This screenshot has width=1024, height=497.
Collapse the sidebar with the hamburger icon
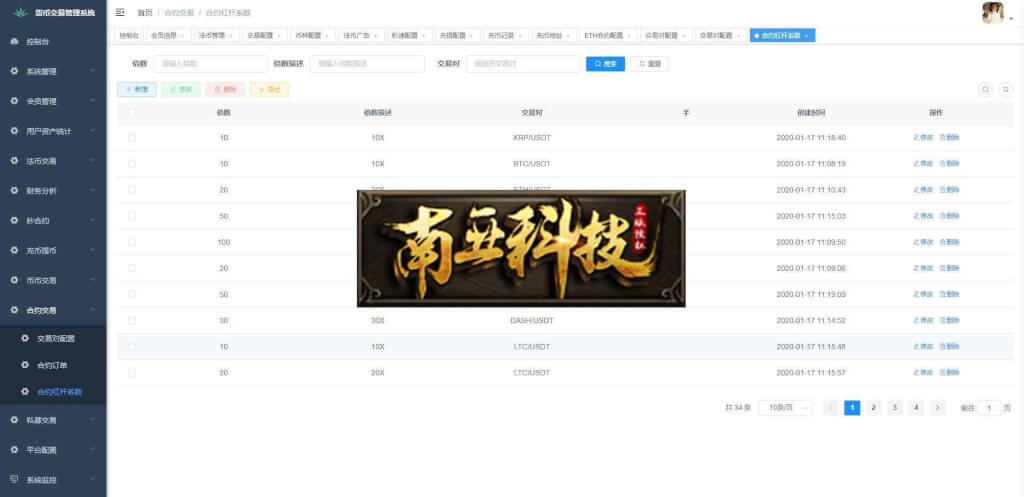pos(120,12)
